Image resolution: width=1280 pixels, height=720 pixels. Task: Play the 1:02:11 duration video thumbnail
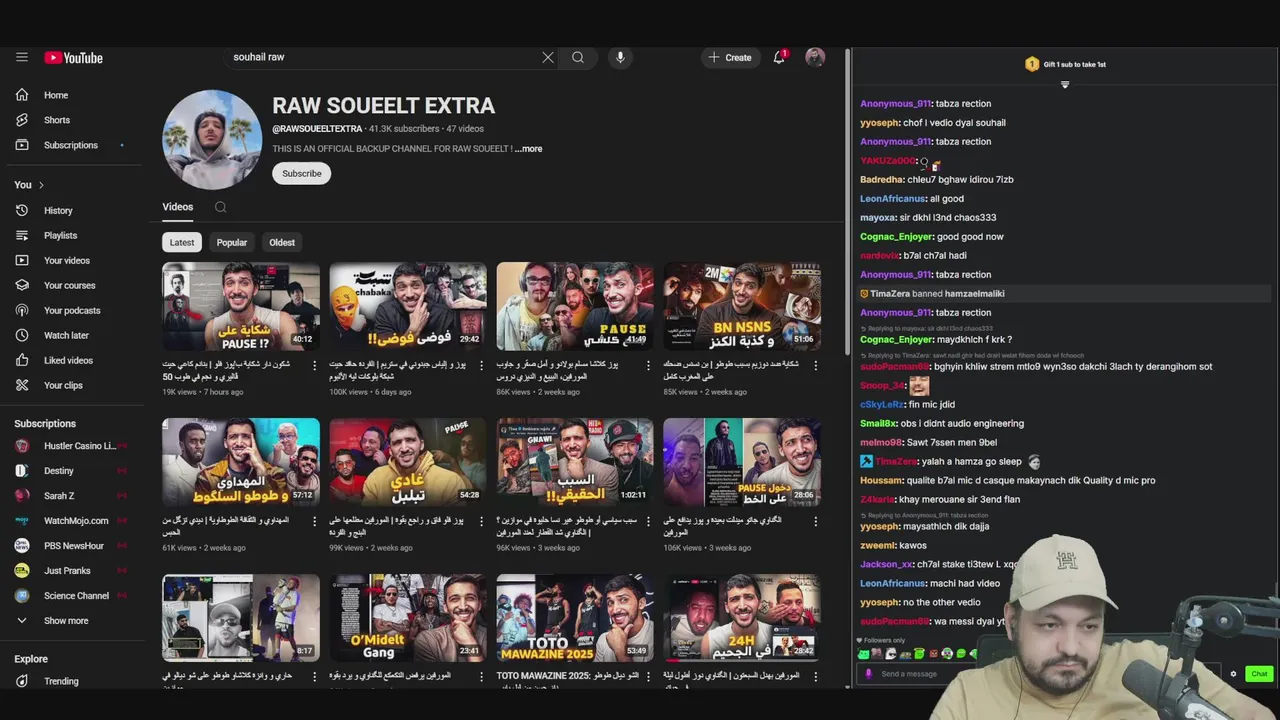coord(575,462)
